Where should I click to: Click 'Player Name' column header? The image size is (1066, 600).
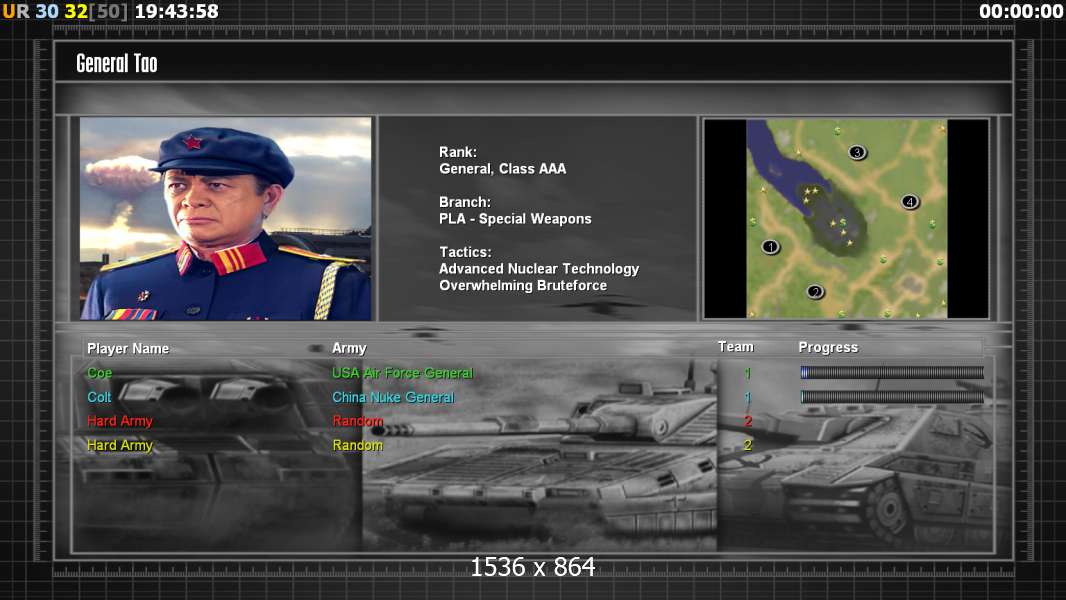point(128,349)
